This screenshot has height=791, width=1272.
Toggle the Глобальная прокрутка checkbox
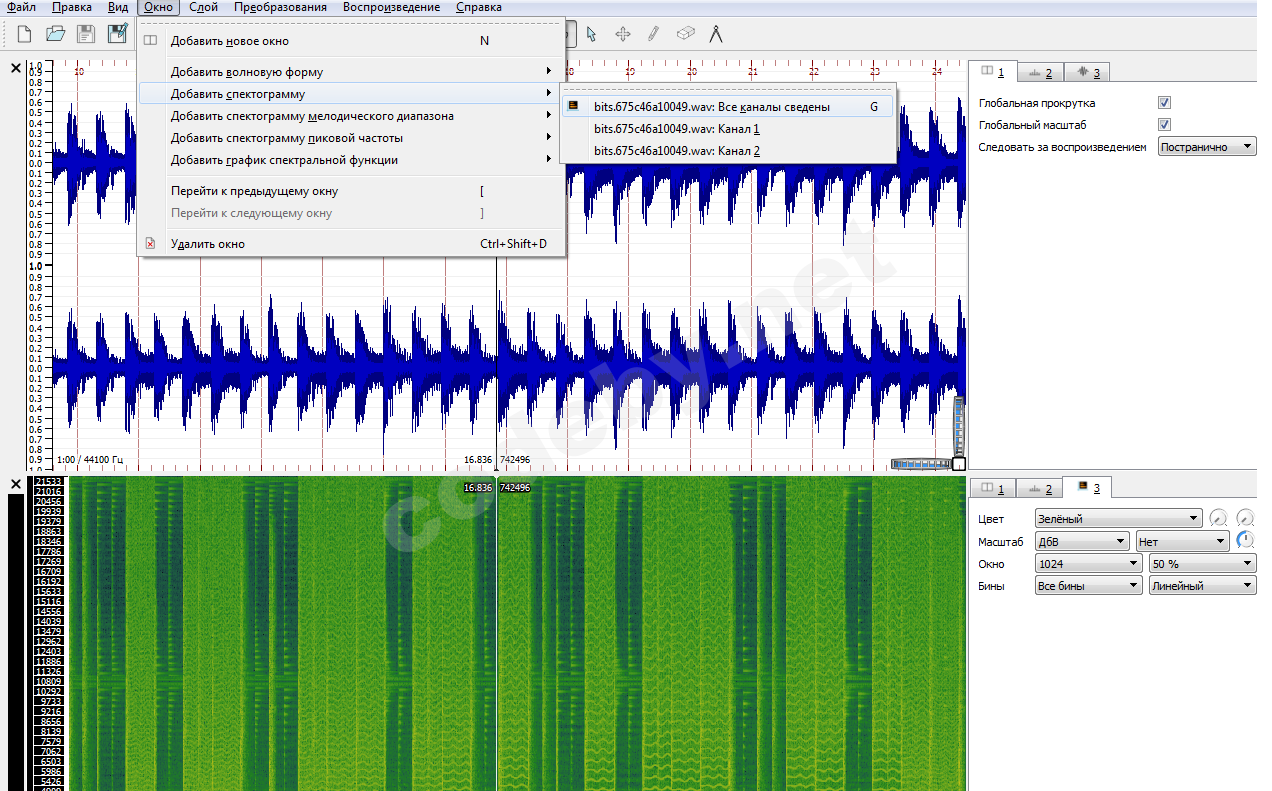coord(1164,103)
